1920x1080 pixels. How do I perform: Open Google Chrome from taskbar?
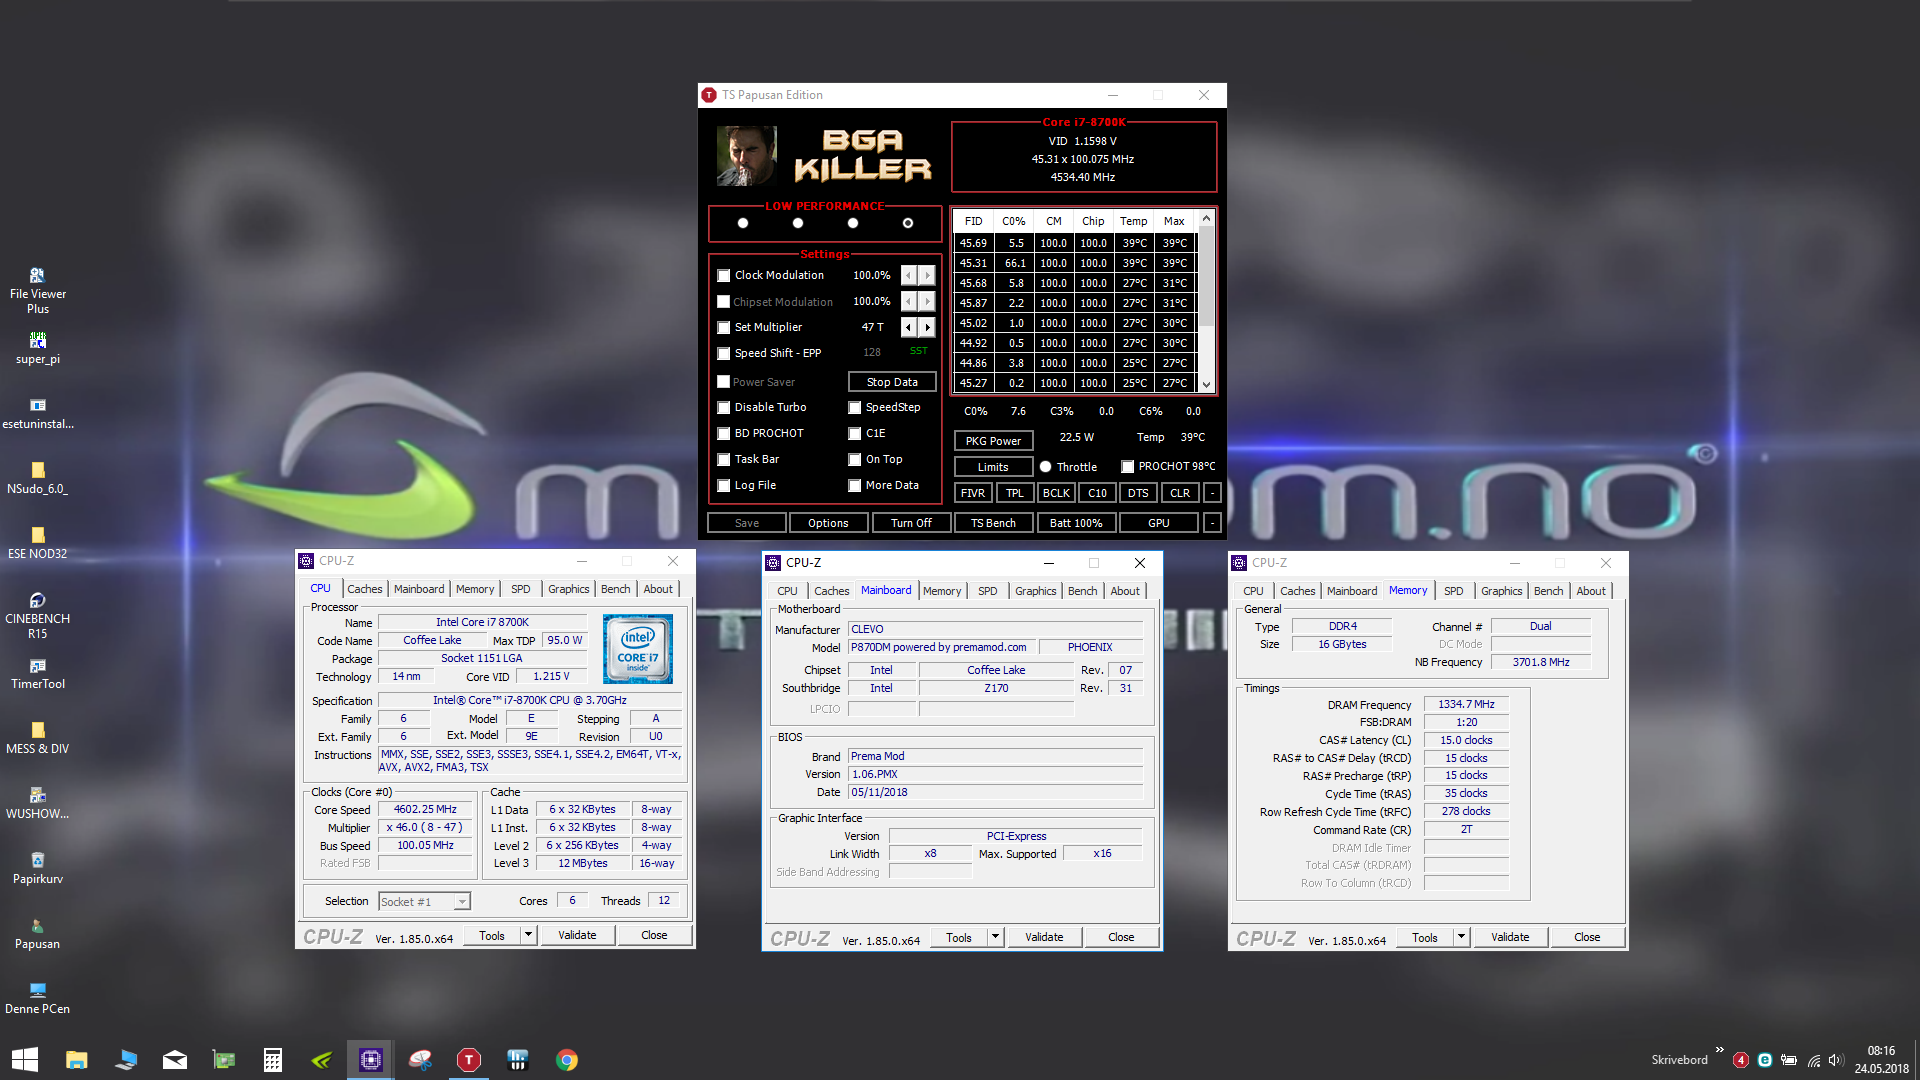click(567, 1060)
